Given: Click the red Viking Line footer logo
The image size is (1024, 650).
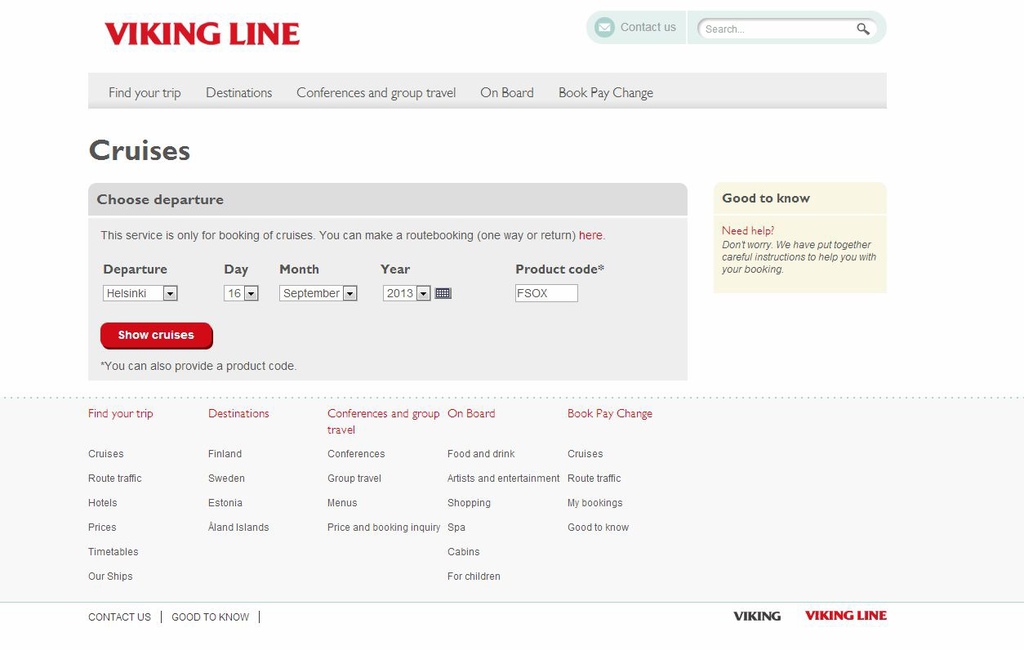Looking at the screenshot, I should (x=846, y=615).
